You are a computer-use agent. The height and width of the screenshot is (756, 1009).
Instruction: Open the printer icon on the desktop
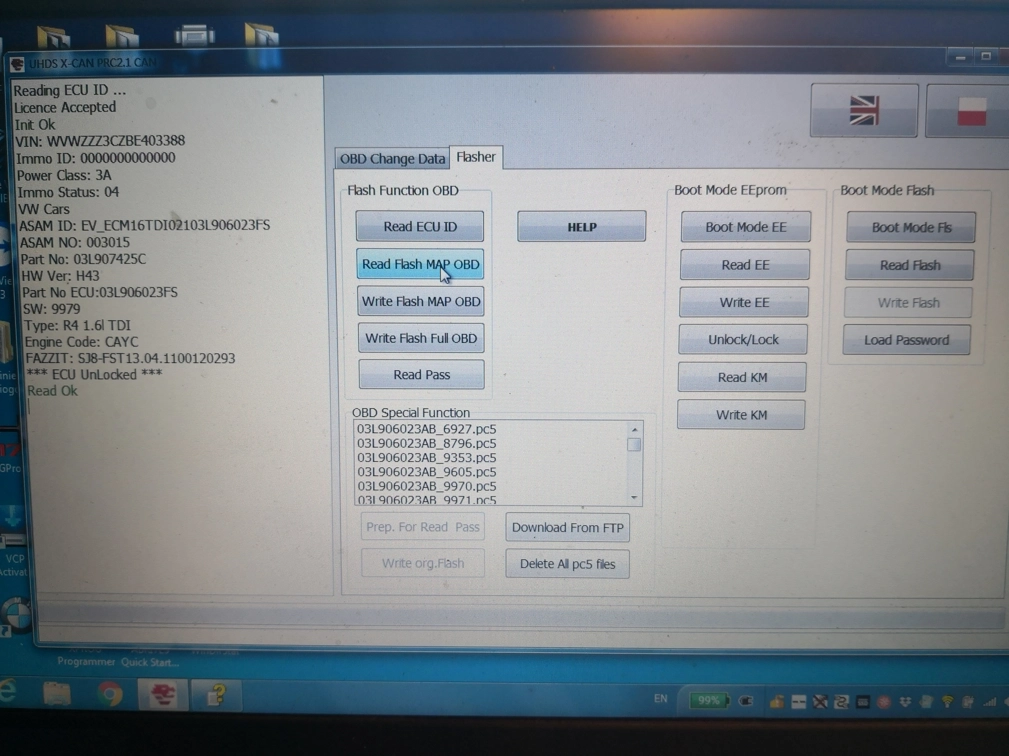pos(194,35)
